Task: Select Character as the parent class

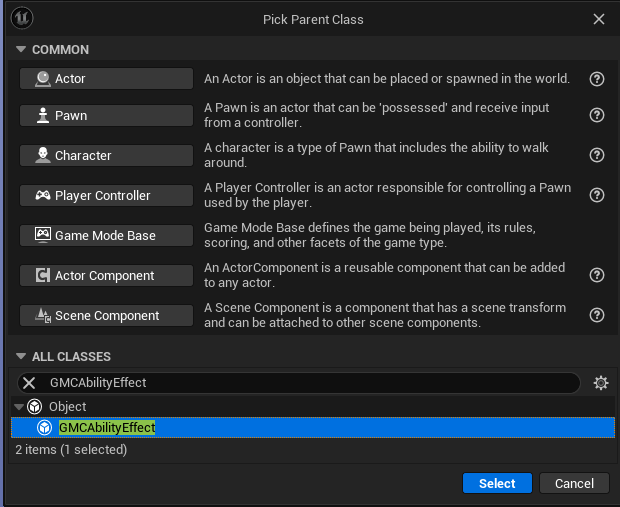Action: 106,155
